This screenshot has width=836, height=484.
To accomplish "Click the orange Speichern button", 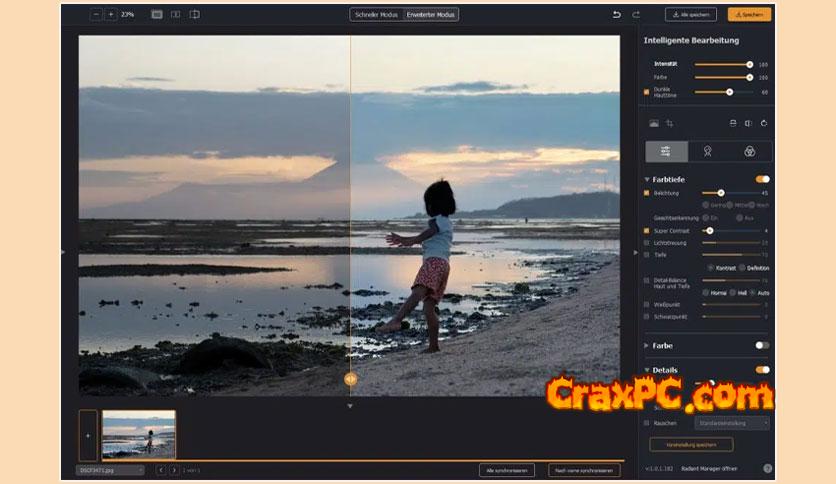I will tap(748, 15).
